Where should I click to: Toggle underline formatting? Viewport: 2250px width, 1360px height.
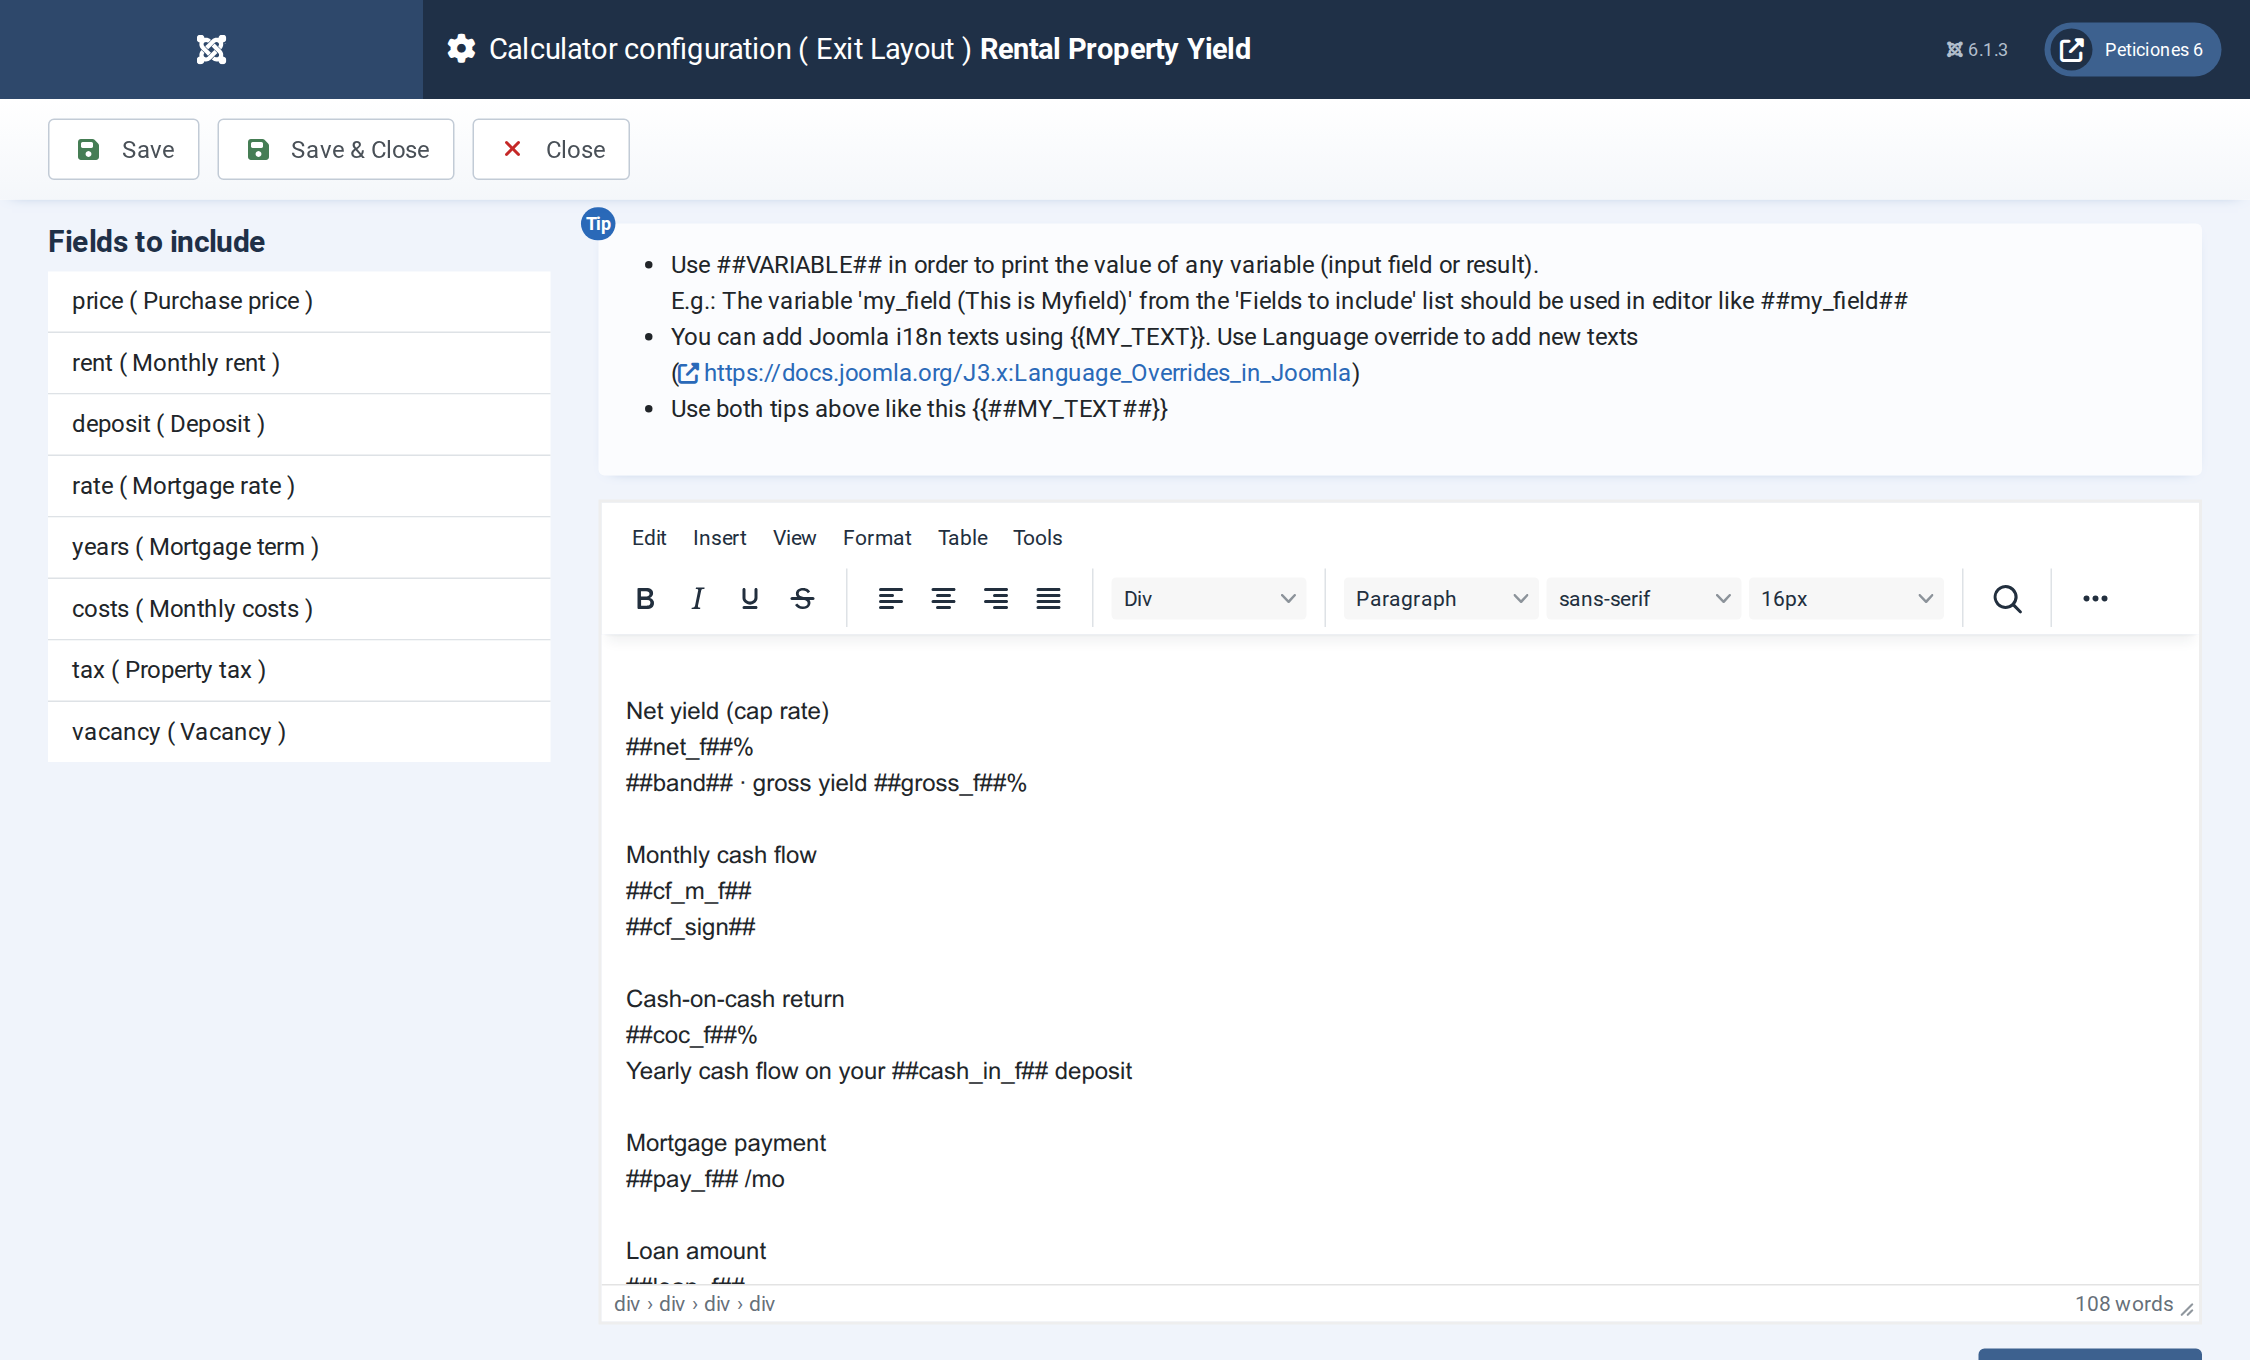coord(749,599)
